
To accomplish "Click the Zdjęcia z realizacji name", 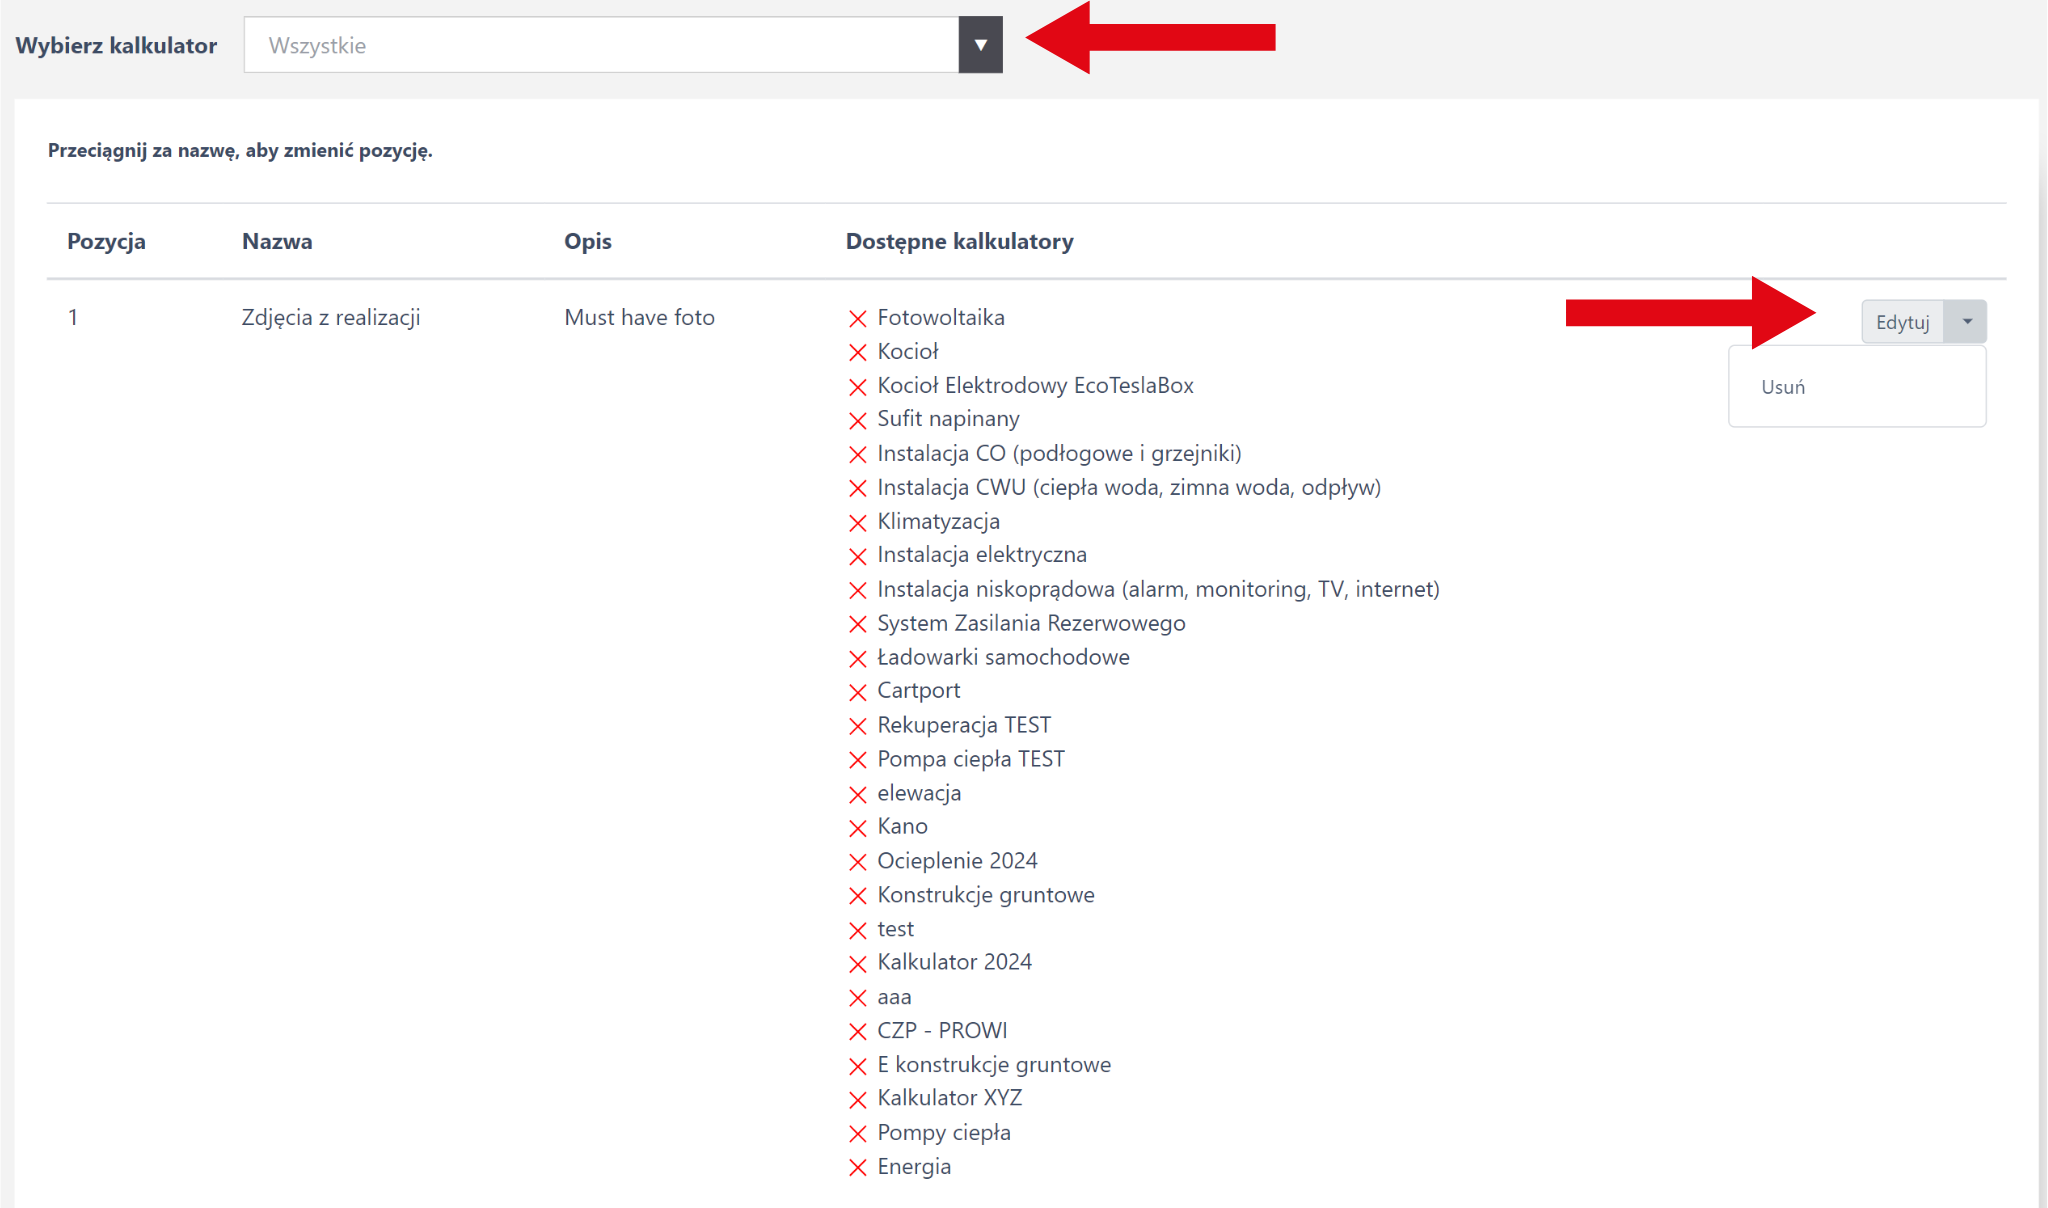I will [331, 318].
